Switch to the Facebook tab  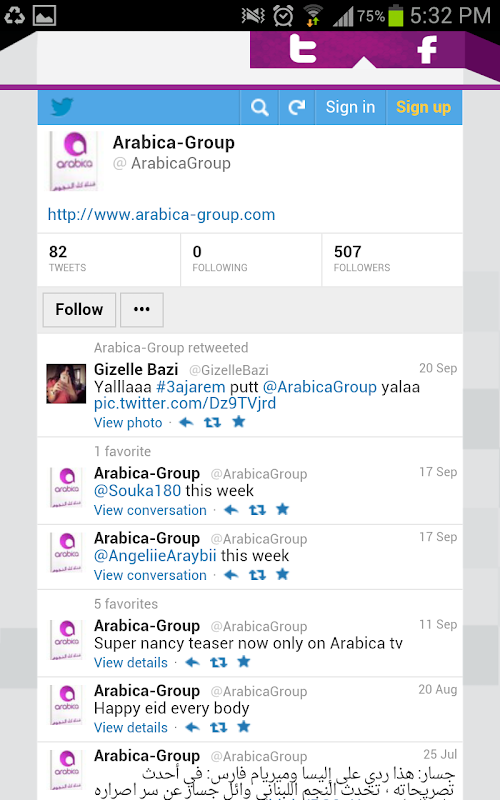click(x=428, y=49)
